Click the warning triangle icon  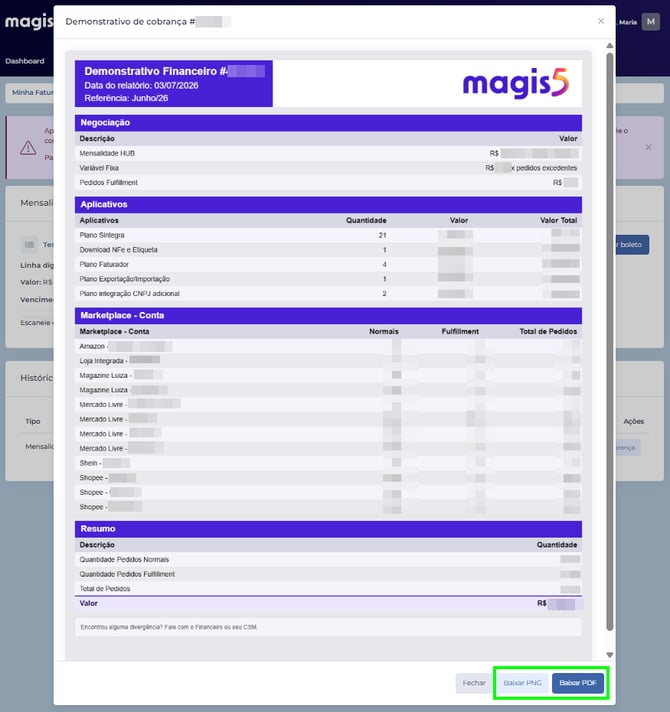[28, 148]
